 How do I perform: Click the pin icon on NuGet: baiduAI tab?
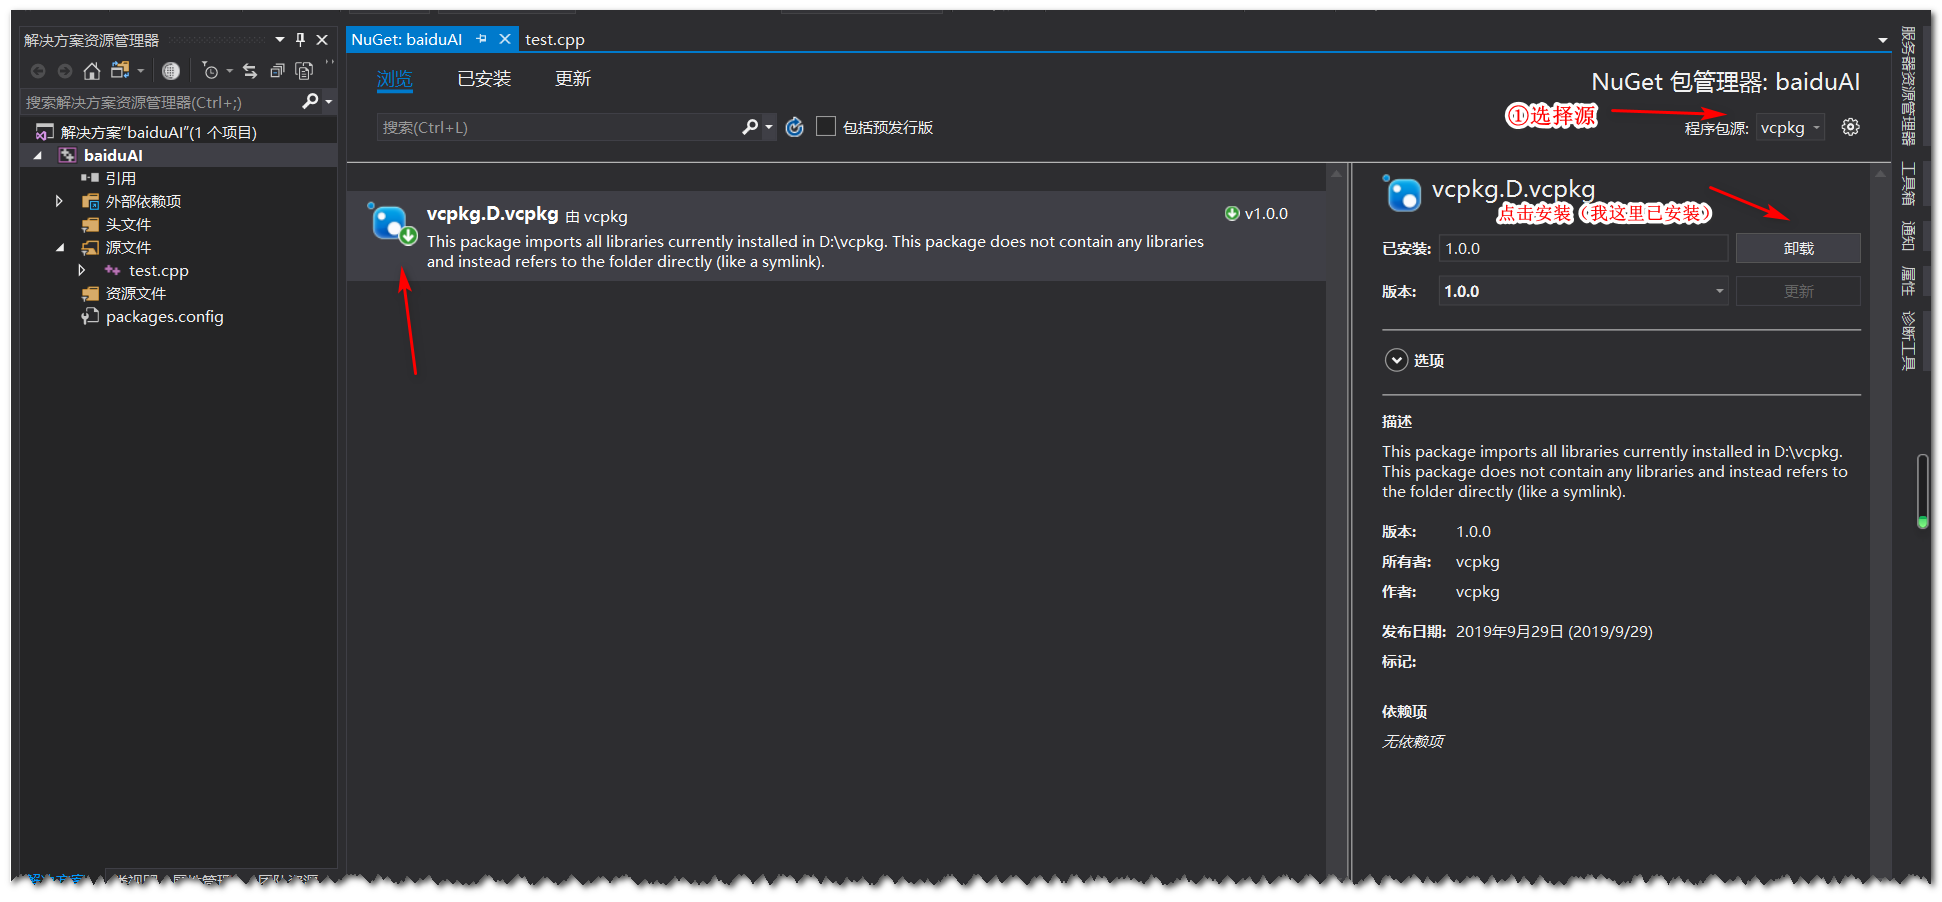click(482, 39)
